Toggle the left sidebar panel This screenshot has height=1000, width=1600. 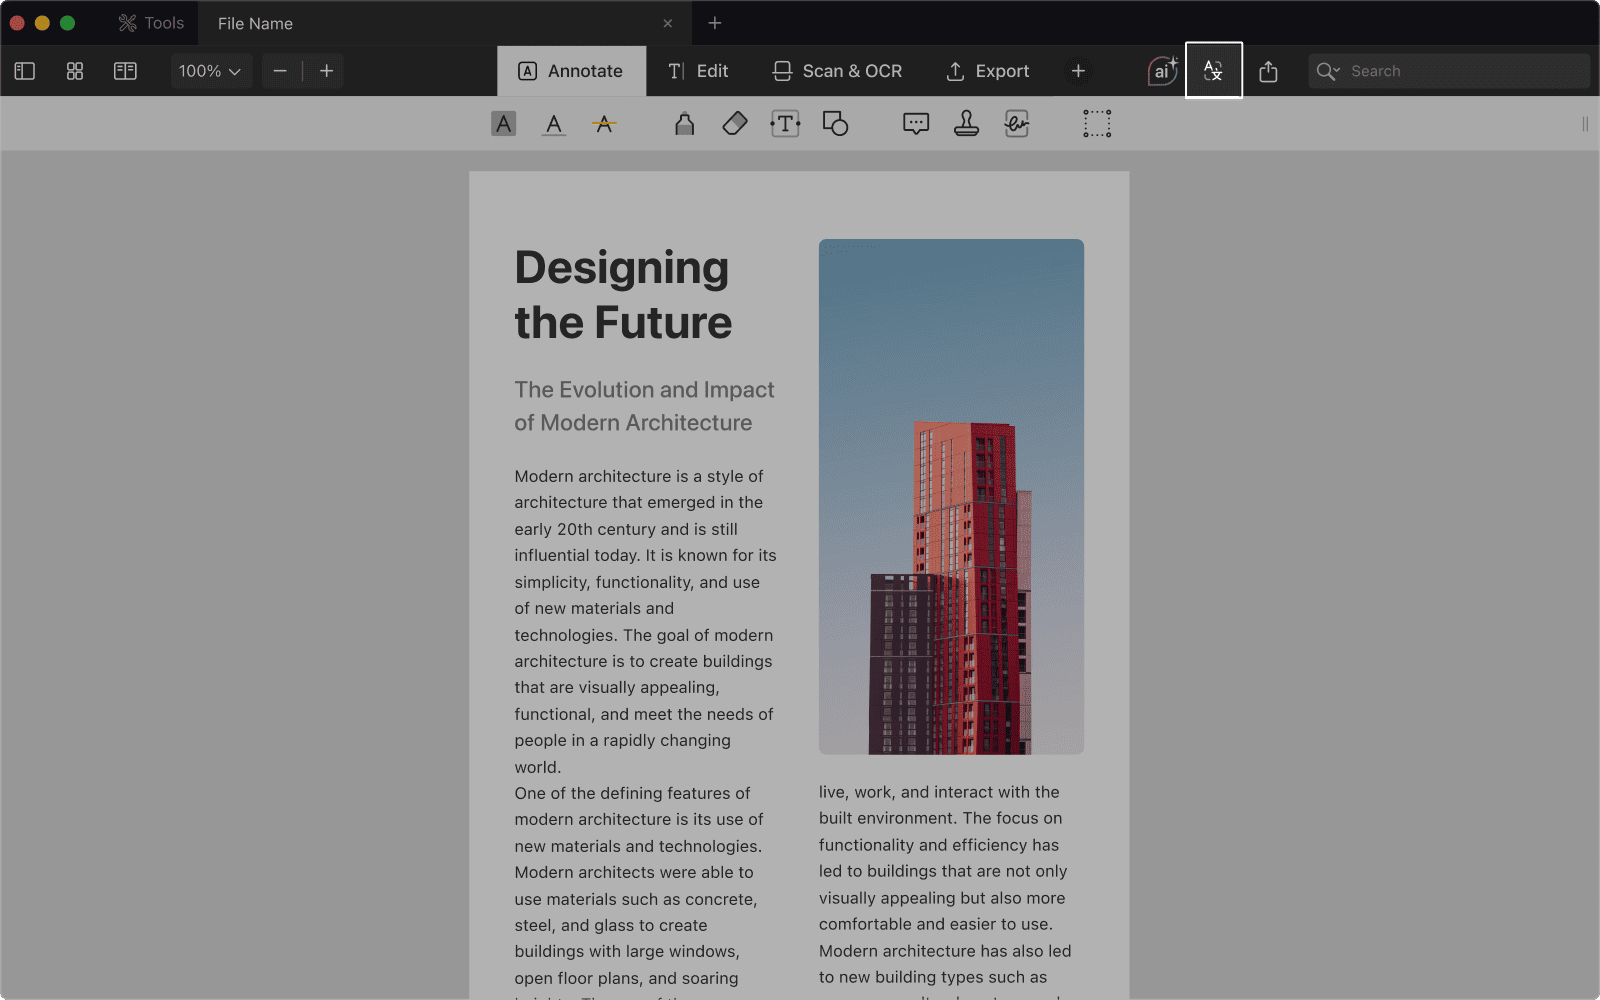[x=25, y=71]
